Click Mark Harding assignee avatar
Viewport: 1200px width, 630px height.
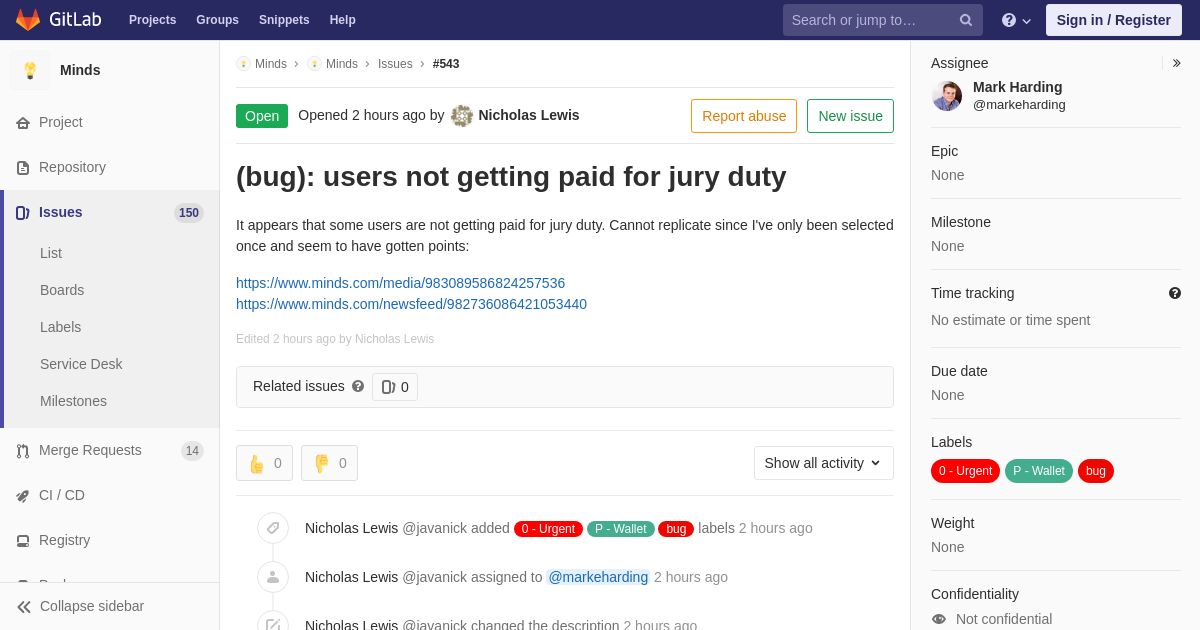947,96
